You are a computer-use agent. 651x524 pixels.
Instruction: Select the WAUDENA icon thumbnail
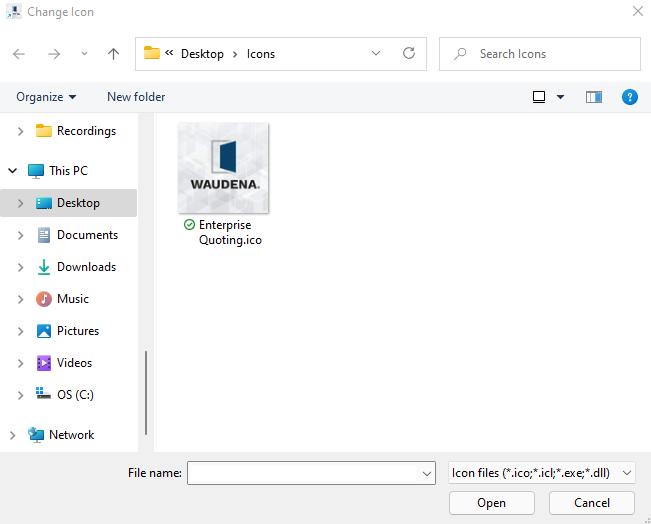coord(223,168)
